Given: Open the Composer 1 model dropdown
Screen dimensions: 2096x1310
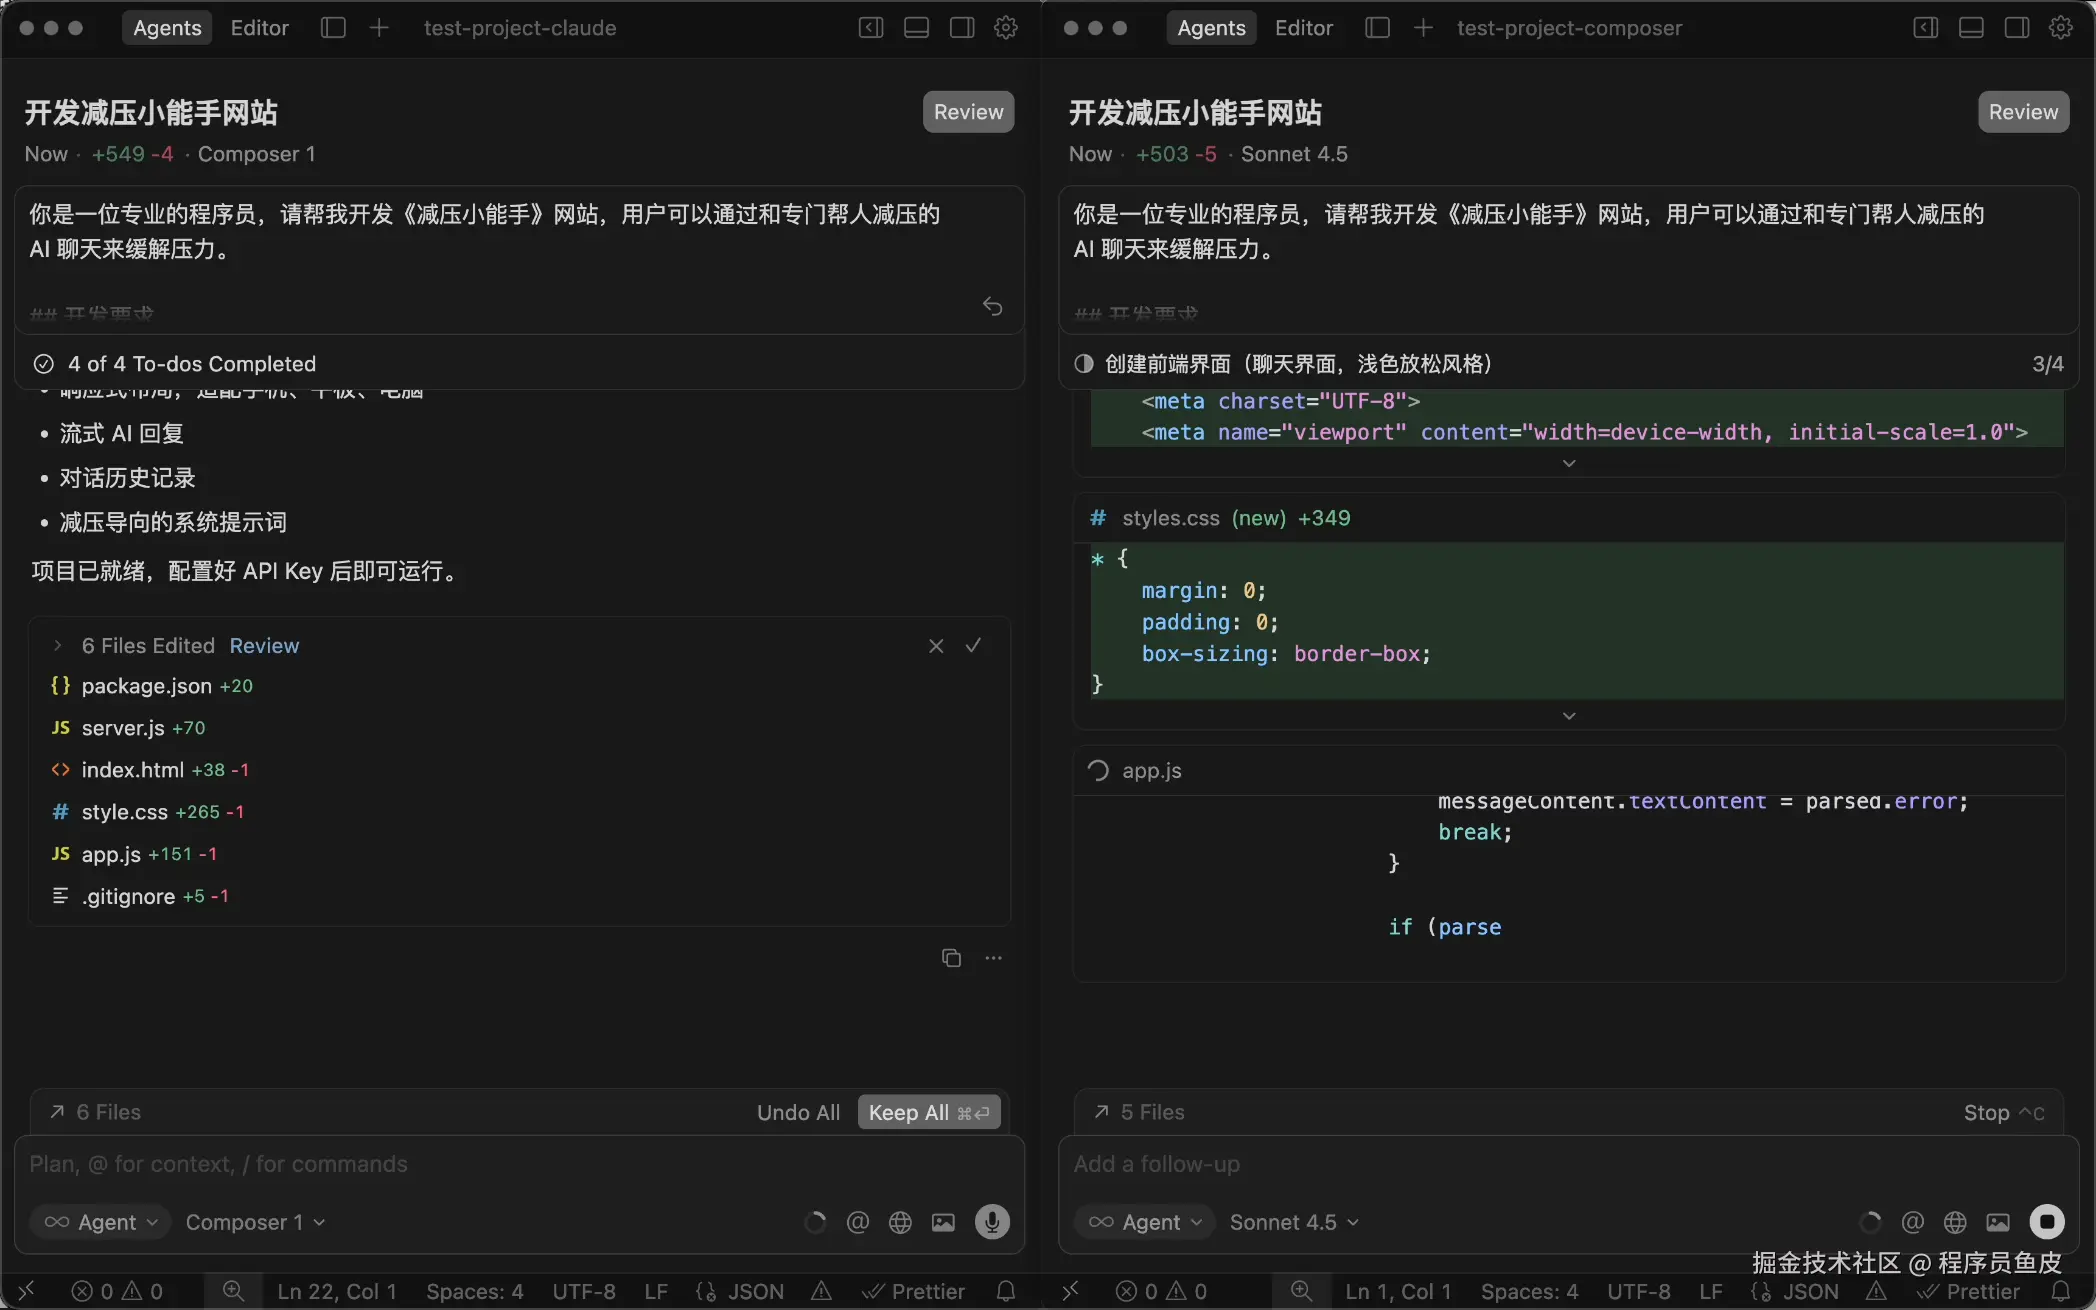Looking at the screenshot, I should point(255,1222).
